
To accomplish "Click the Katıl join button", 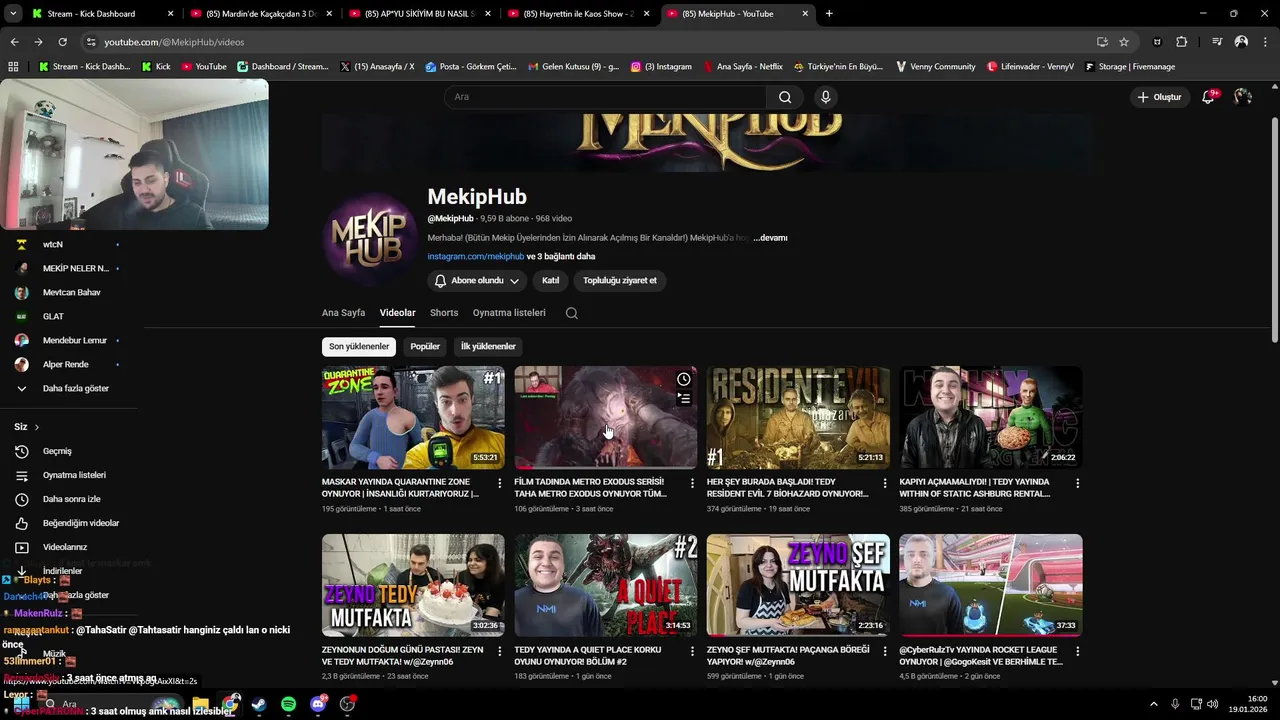I will (x=551, y=281).
